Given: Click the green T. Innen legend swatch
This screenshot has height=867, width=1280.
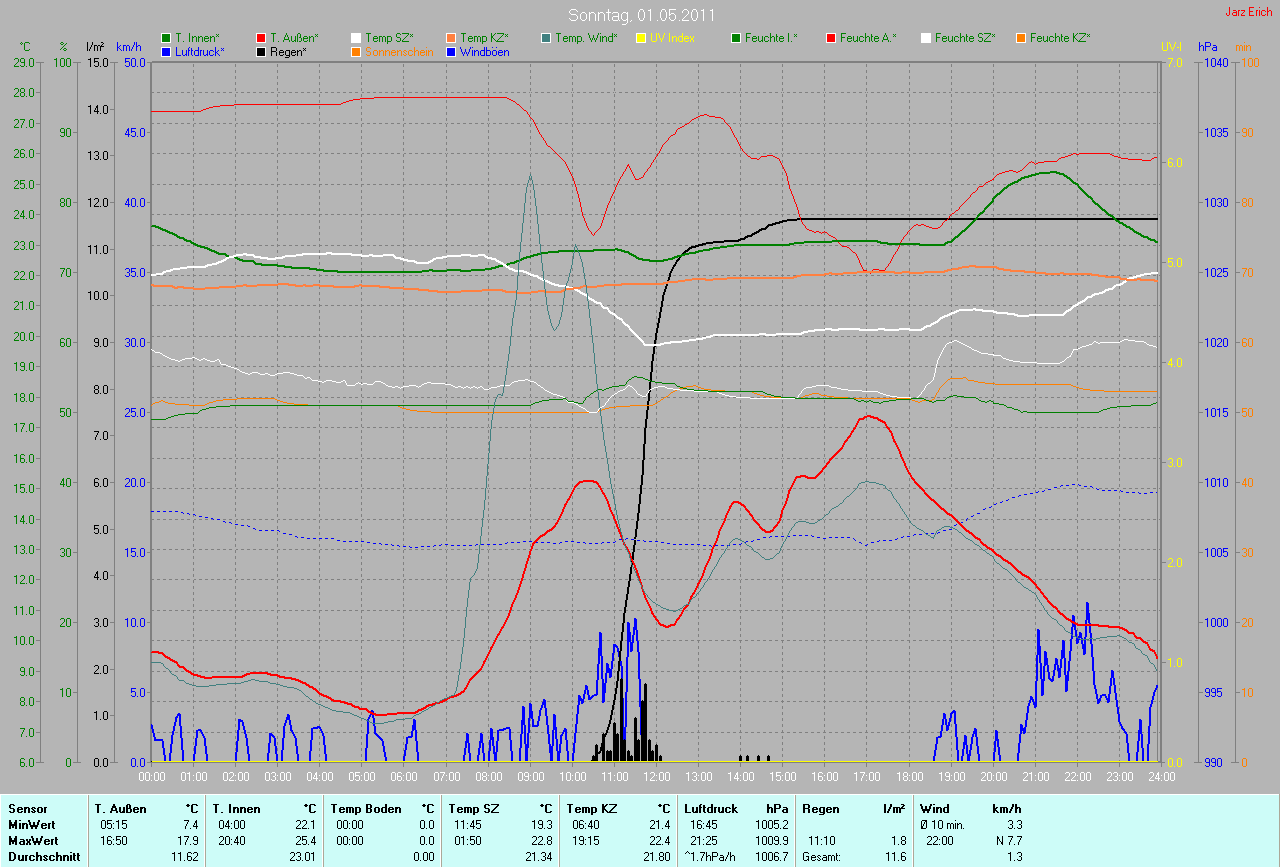Looking at the screenshot, I should tap(167, 38).
